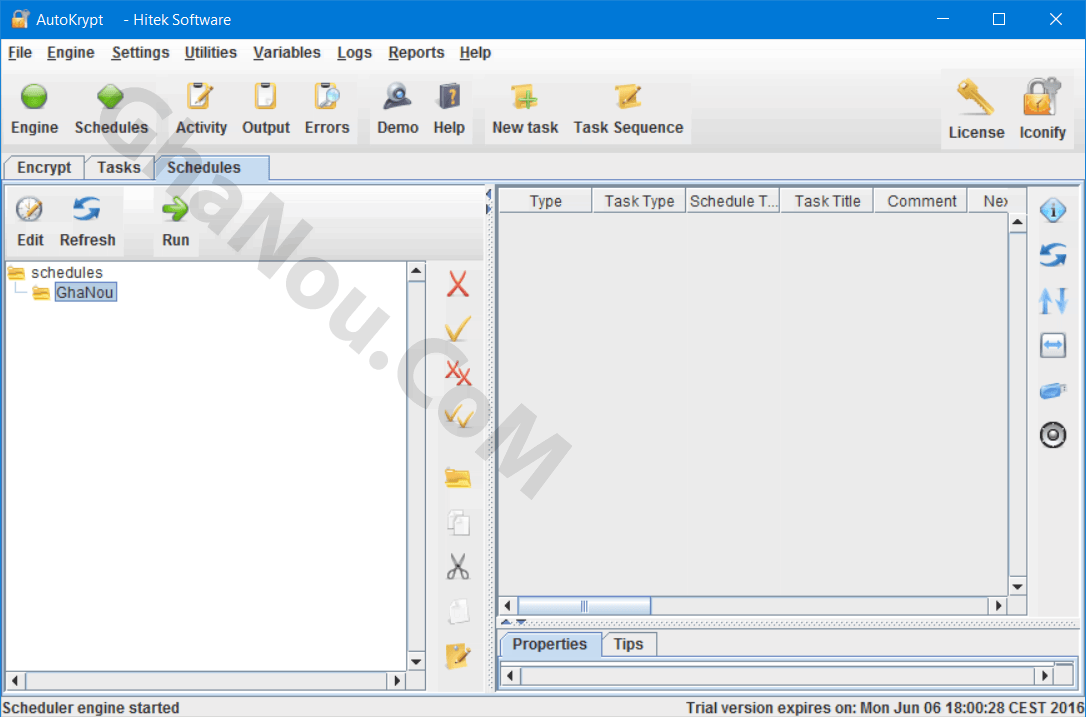Open the Help book icon in the toolbar
The image size is (1086, 717).
[x=449, y=97]
